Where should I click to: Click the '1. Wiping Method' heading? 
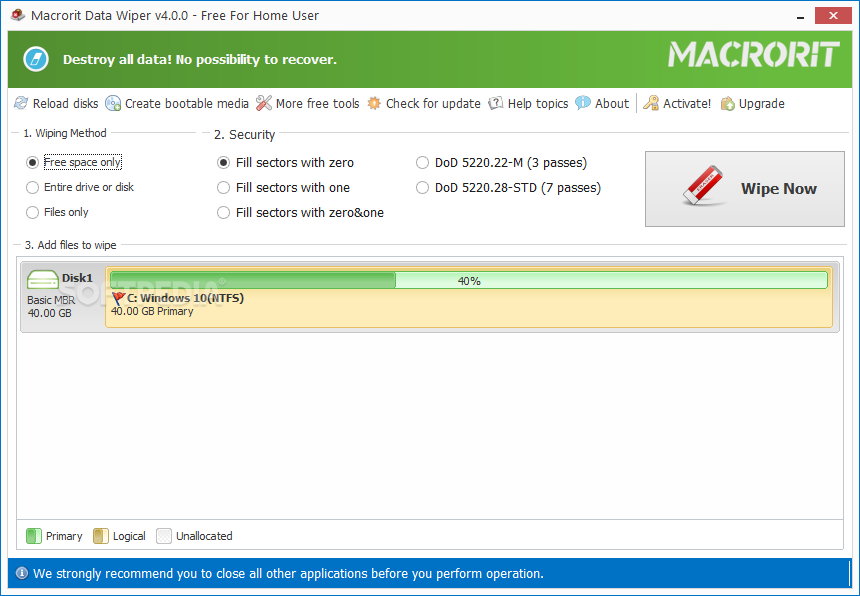pos(65,133)
